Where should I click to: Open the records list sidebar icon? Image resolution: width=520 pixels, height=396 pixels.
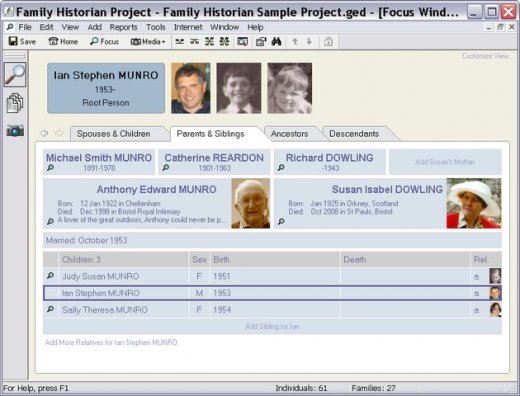pos(15,103)
